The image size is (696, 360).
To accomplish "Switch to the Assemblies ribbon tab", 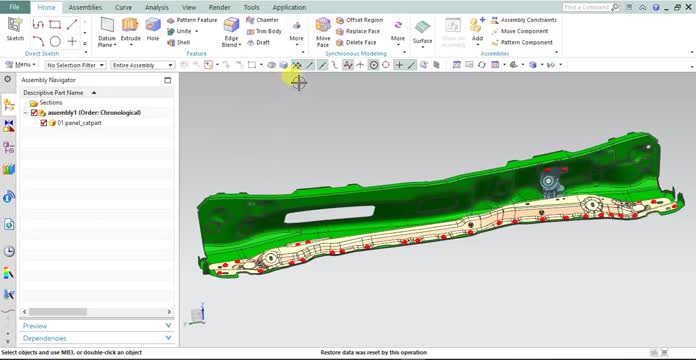I will pyautogui.click(x=85, y=8).
